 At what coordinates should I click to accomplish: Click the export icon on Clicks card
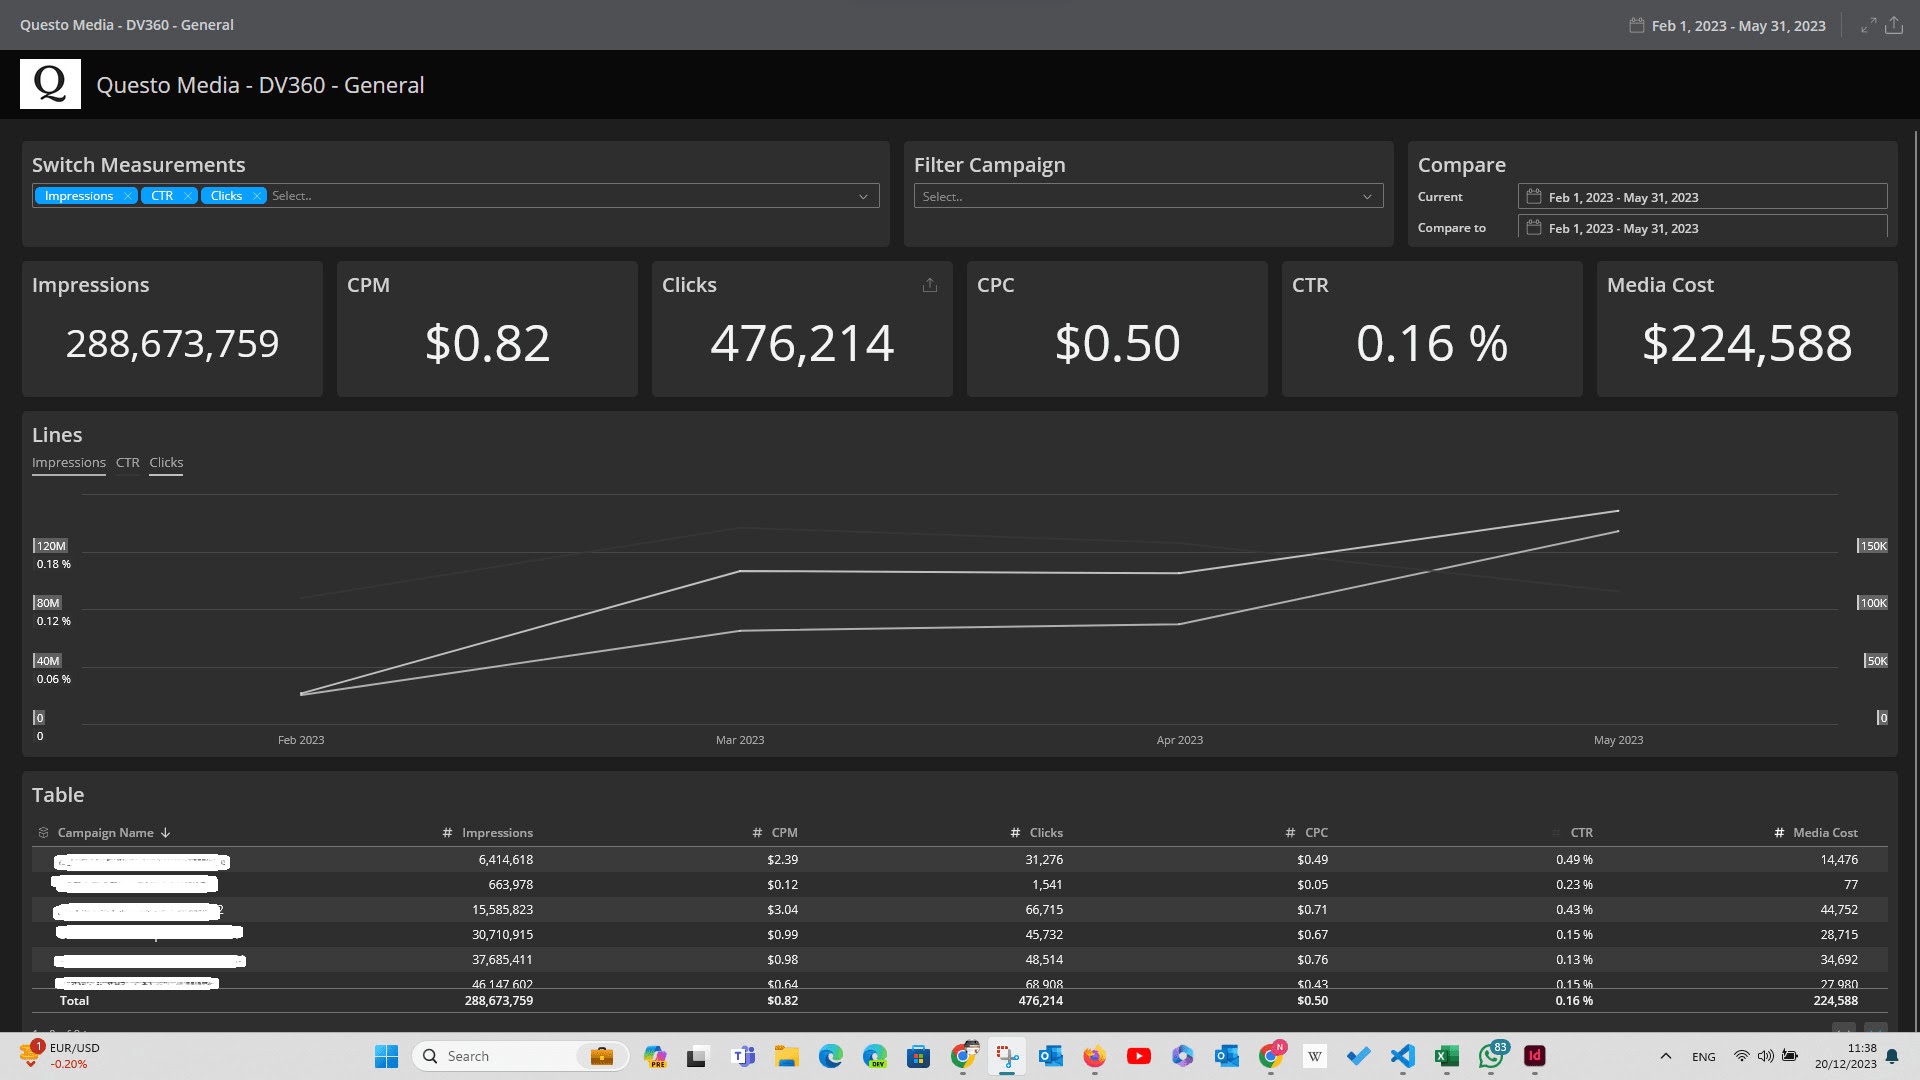pos(930,285)
